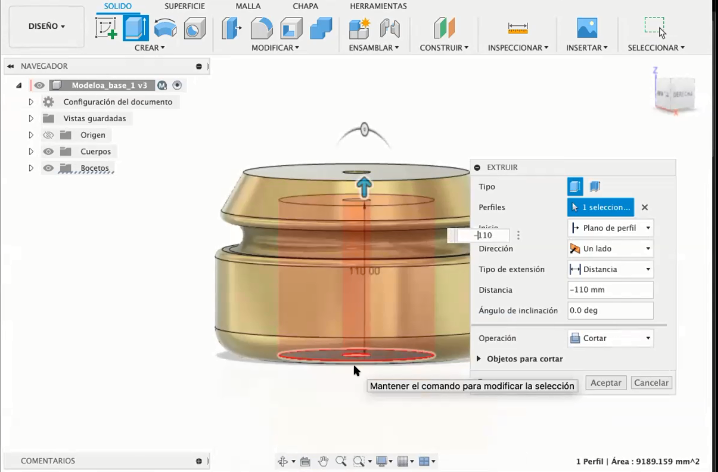
Task: Toggle visibility of Modeloa_base_1 v3 component
Action: (x=39, y=85)
